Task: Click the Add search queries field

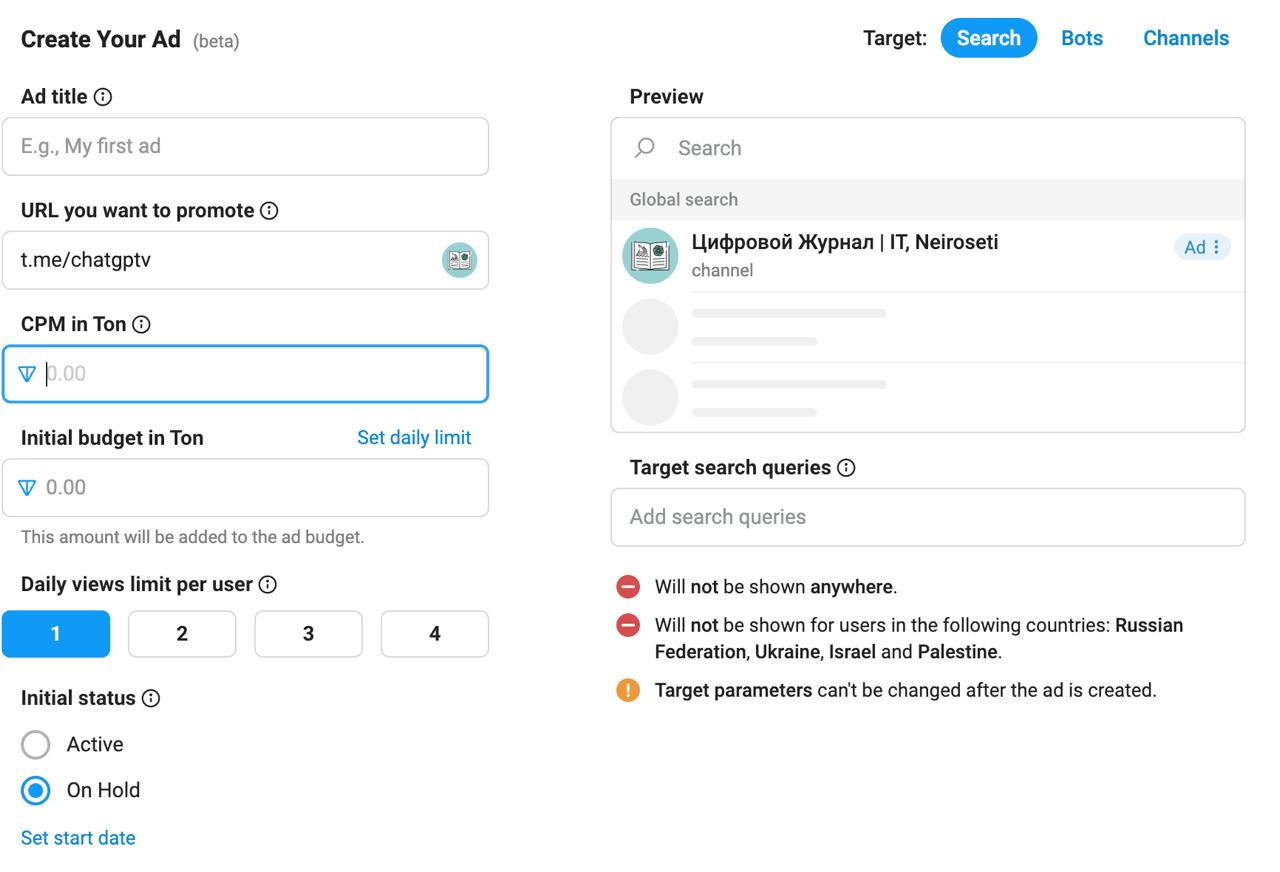Action: coord(927,517)
